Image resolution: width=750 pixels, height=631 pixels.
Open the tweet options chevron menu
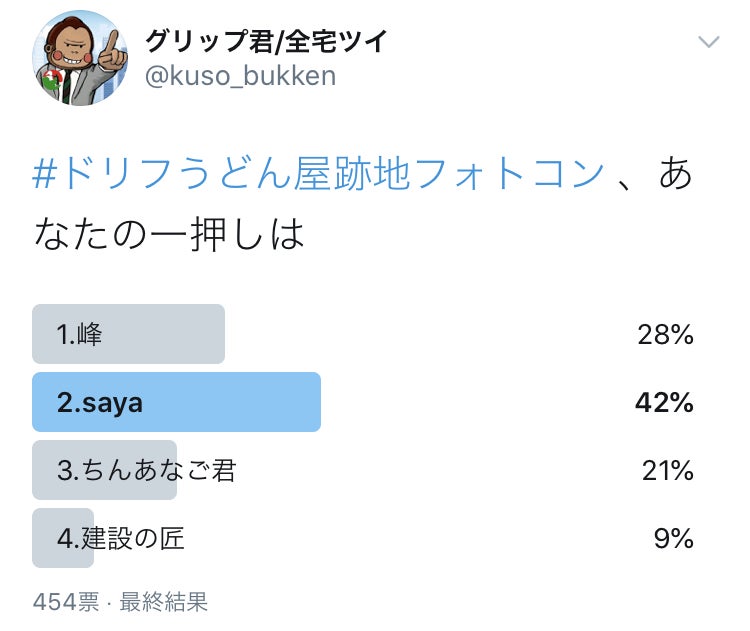[x=708, y=42]
